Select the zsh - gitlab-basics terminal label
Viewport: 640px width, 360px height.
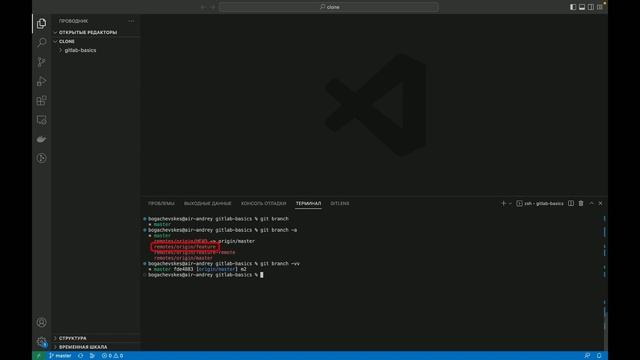click(x=540, y=203)
